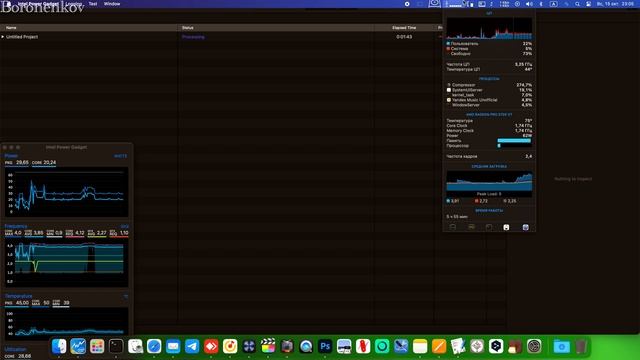Click the battery icon in menu bar
The width and height of the screenshot is (640, 360).
[x=482, y=4]
